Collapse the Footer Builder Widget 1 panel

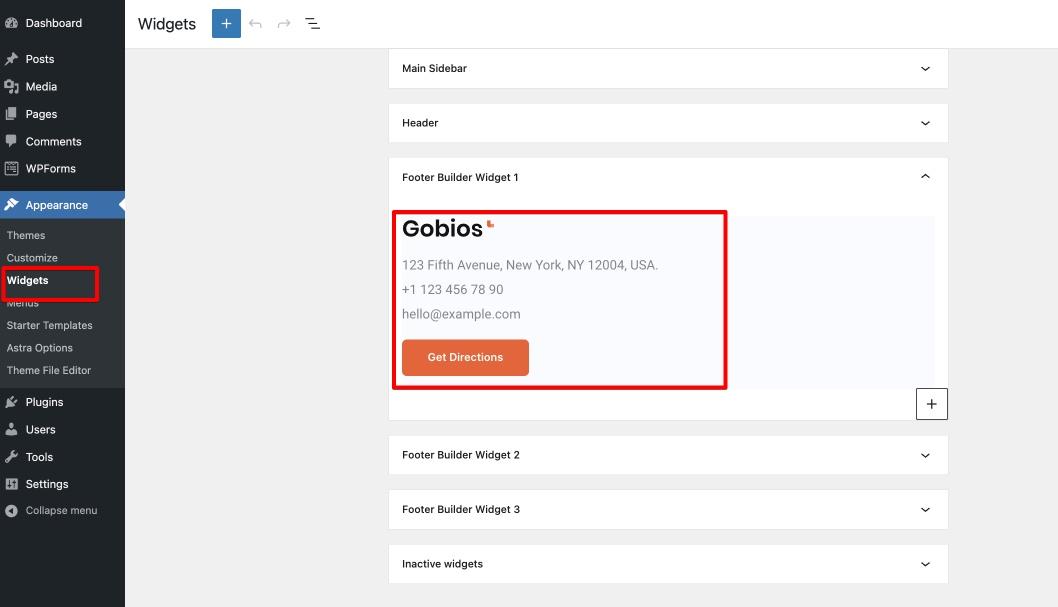coord(925,177)
